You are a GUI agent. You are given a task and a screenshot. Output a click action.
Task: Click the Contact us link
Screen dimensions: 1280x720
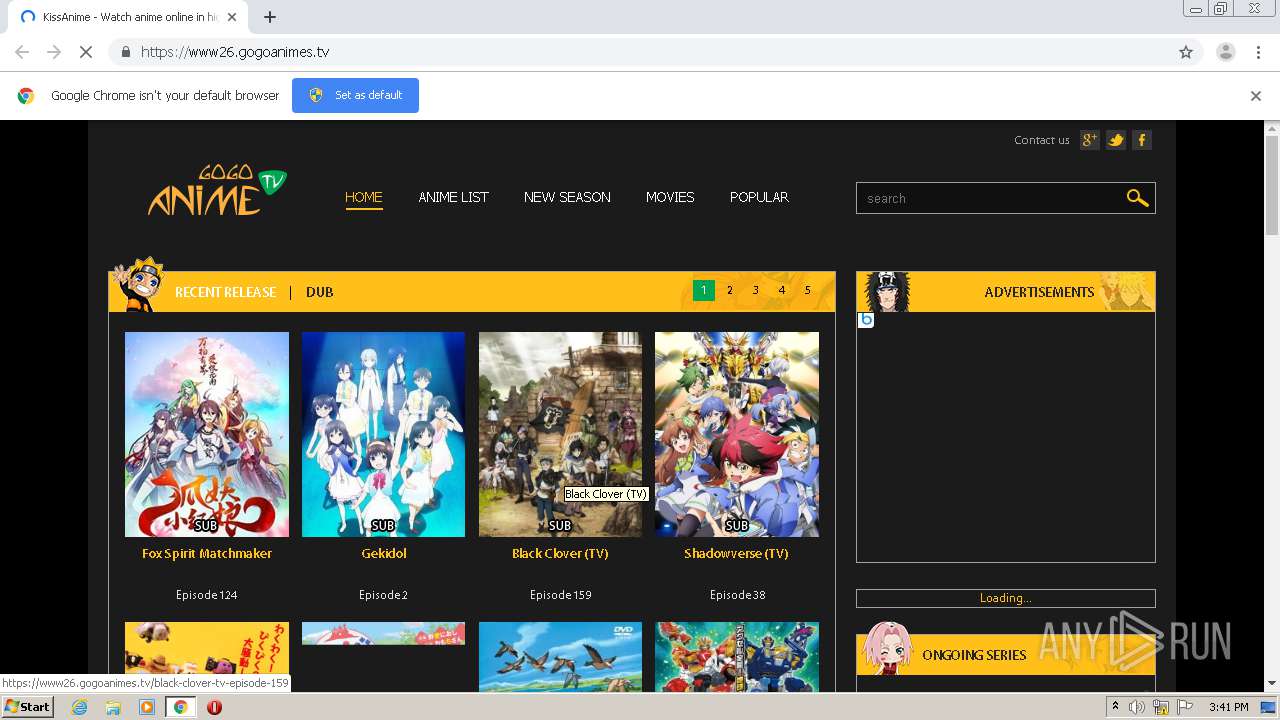point(1042,140)
